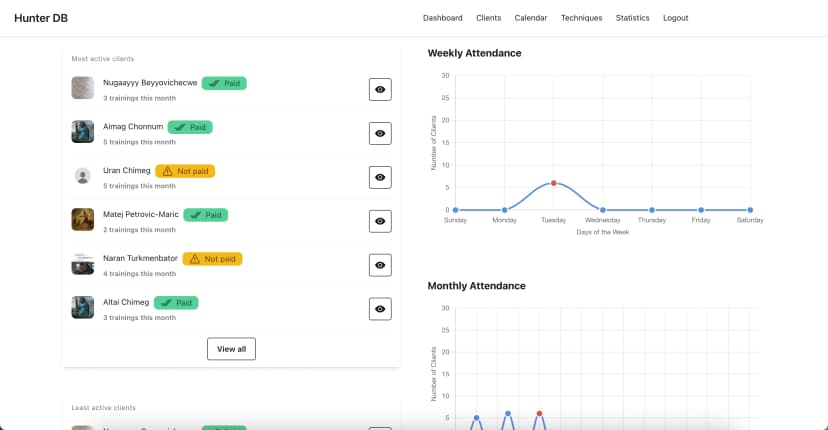Click Naran Turkmenbator's avatar image
Screen dimensions: 828x430
coord(83,264)
